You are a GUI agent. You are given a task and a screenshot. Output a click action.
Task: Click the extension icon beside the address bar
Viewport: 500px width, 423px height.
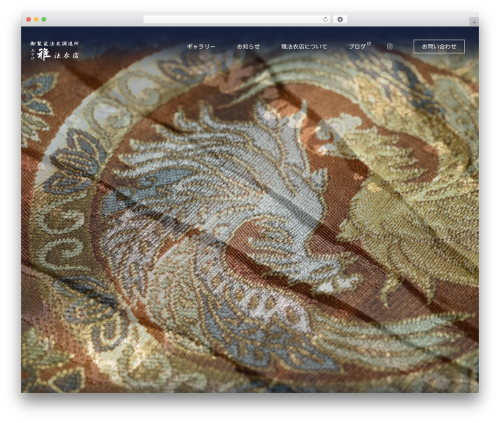(x=340, y=20)
